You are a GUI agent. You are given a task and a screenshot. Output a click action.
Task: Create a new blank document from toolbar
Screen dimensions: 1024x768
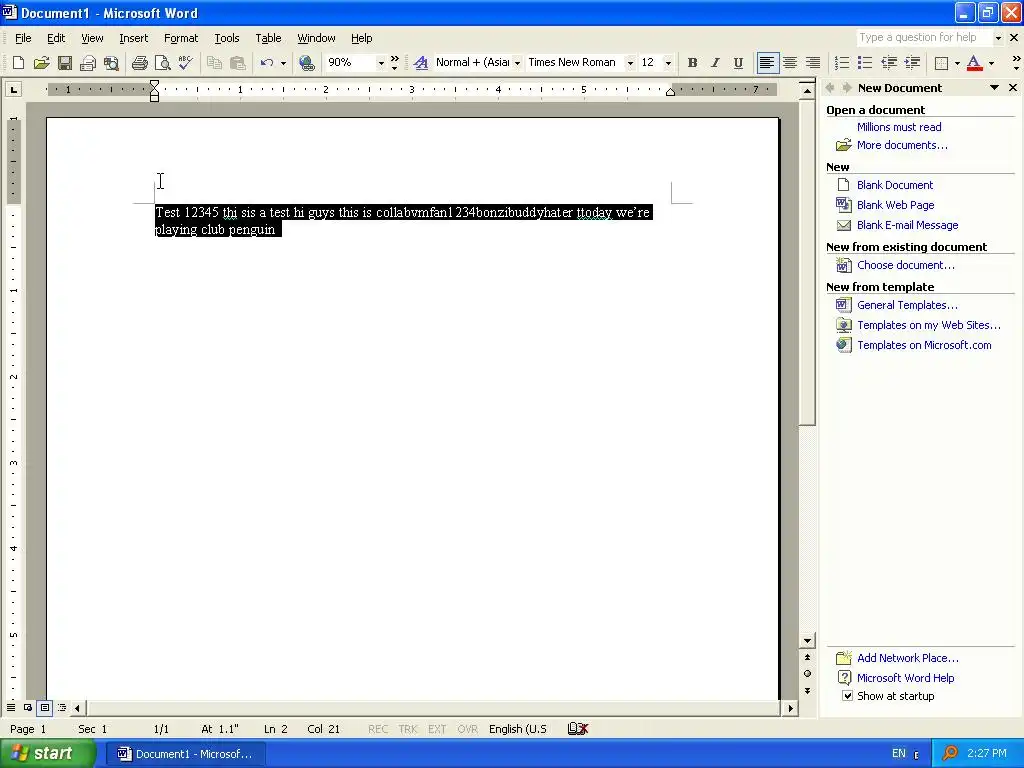click(x=18, y=63)
